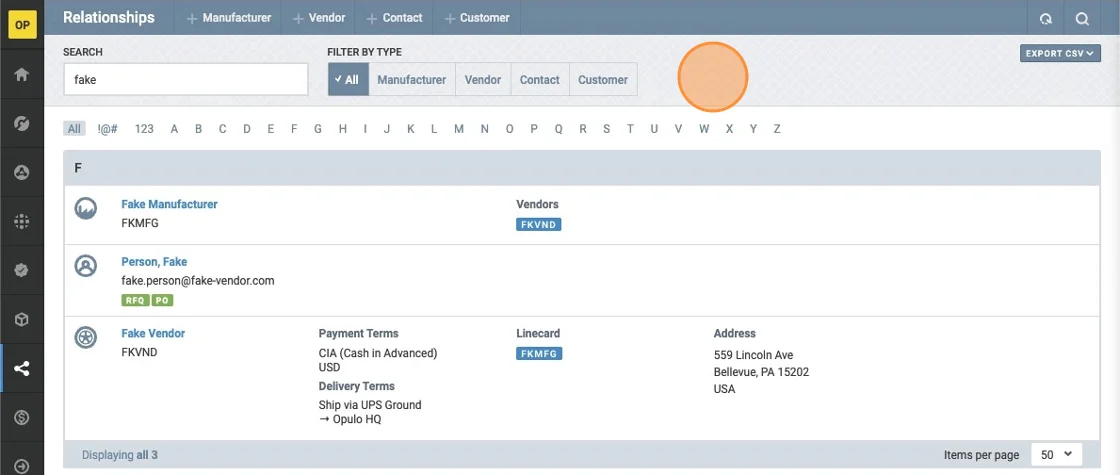This screenshot has height=475, width=1120.
Task: Add a new Manufacturer from top bar
Action: click(229, 18)
